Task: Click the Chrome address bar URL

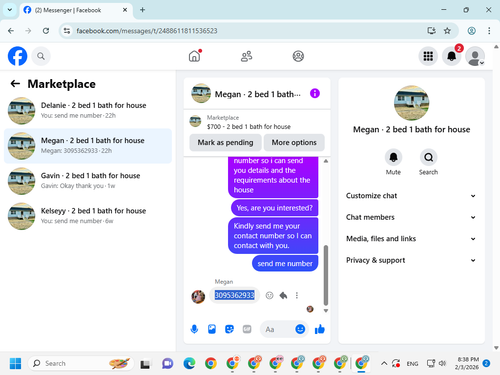Action: pyautogui.click(x=147, y=31)
